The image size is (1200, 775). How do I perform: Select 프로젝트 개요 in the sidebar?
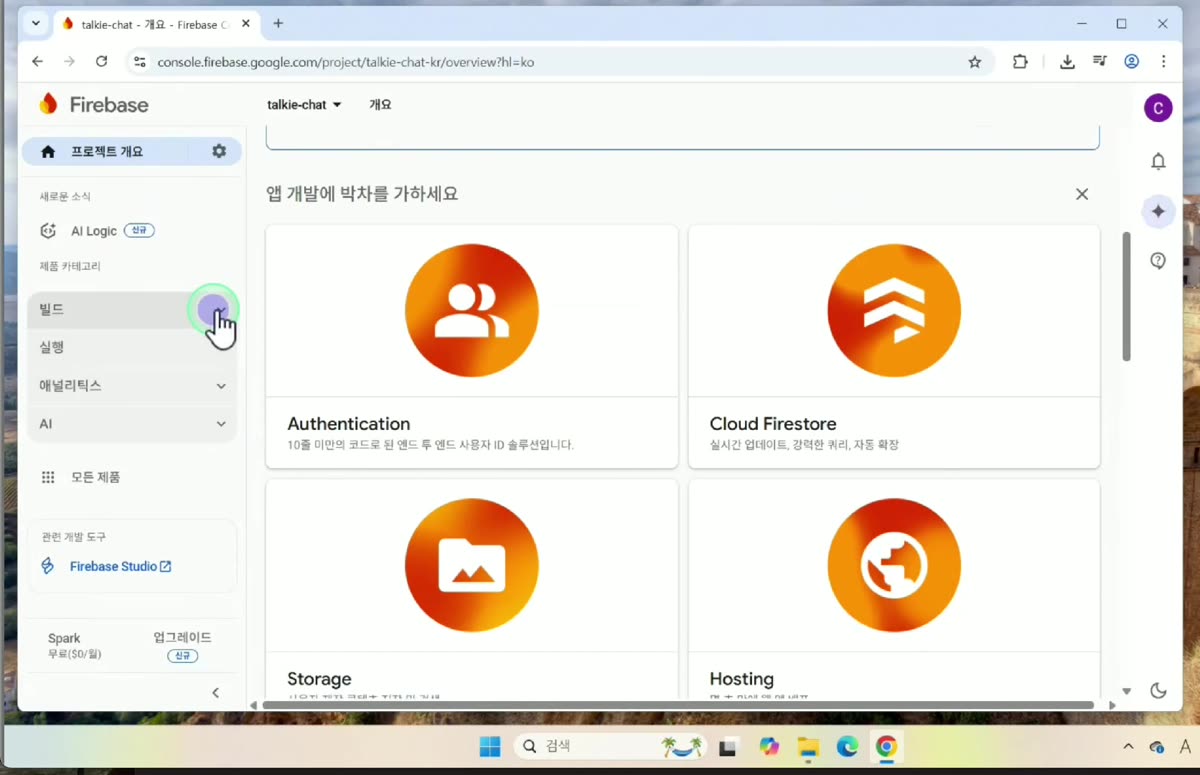pos(105,151)
